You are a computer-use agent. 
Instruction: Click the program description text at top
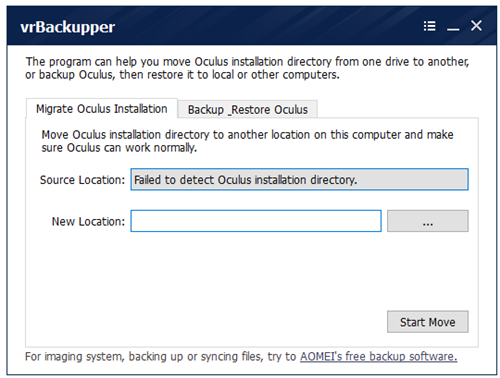[x=247, y=68]
